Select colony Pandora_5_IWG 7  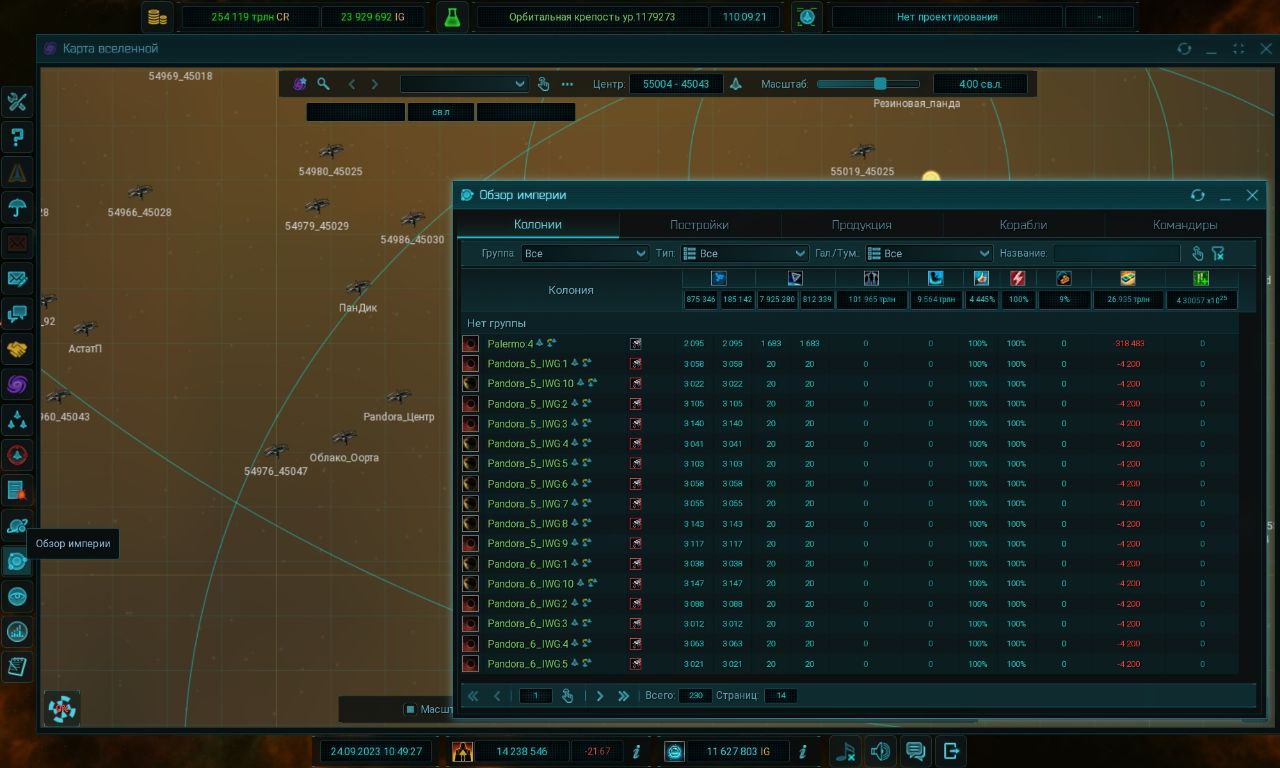click(x=527, y=504)
